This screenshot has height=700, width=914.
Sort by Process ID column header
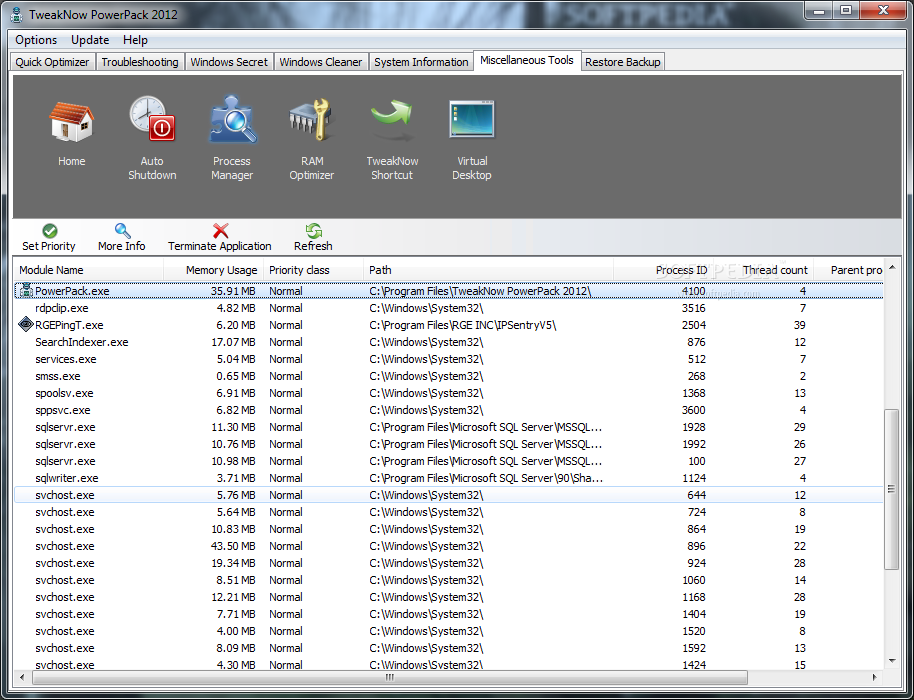click(x=663, y=270)
